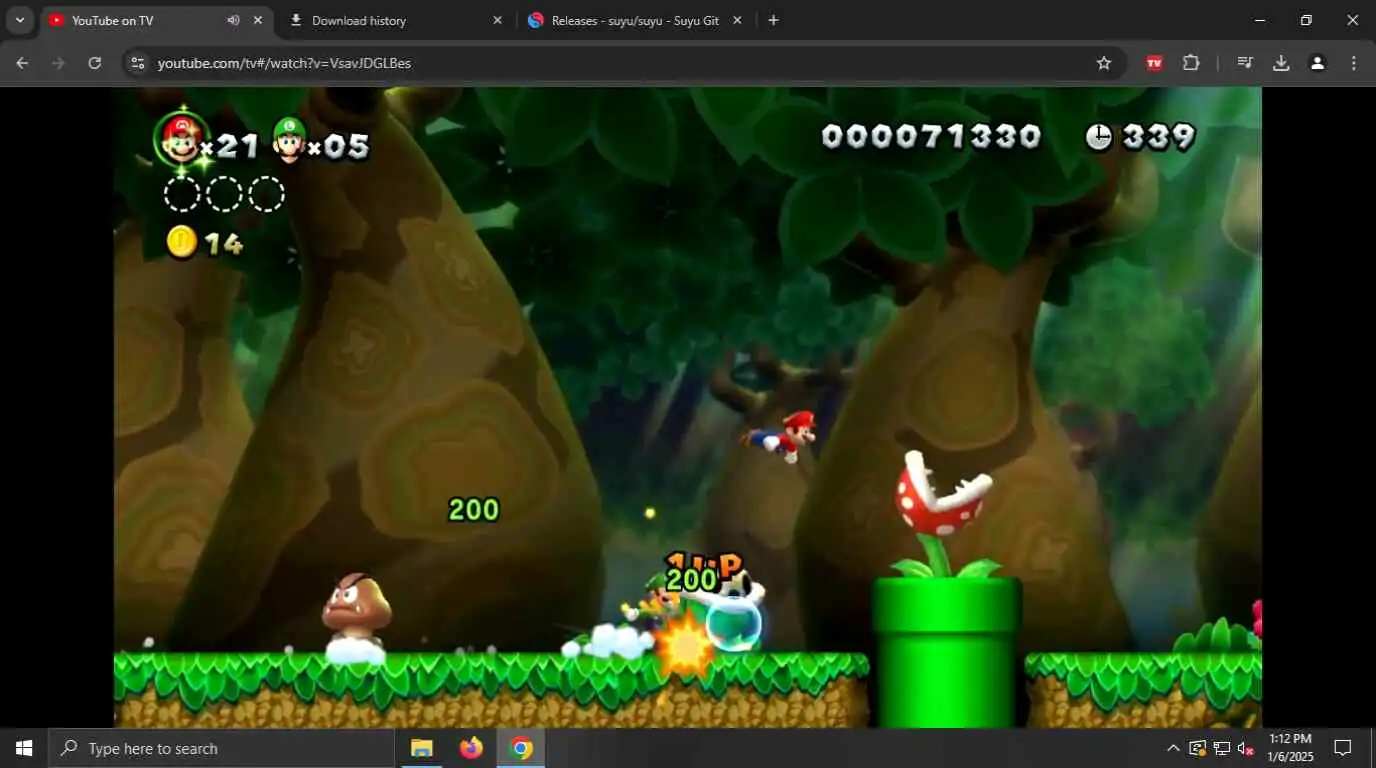Reload the current page
Image resolution: width=1376 pixels, height=768 pixels.
pos(95,63)
